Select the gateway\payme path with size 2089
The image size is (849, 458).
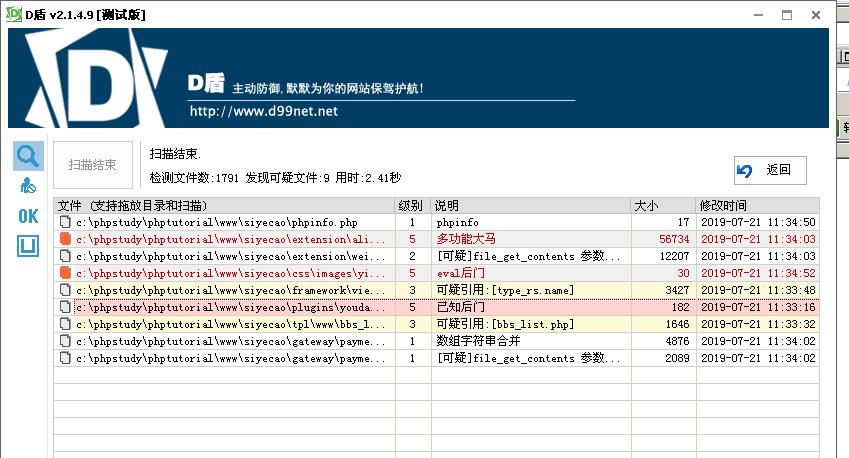231,358
